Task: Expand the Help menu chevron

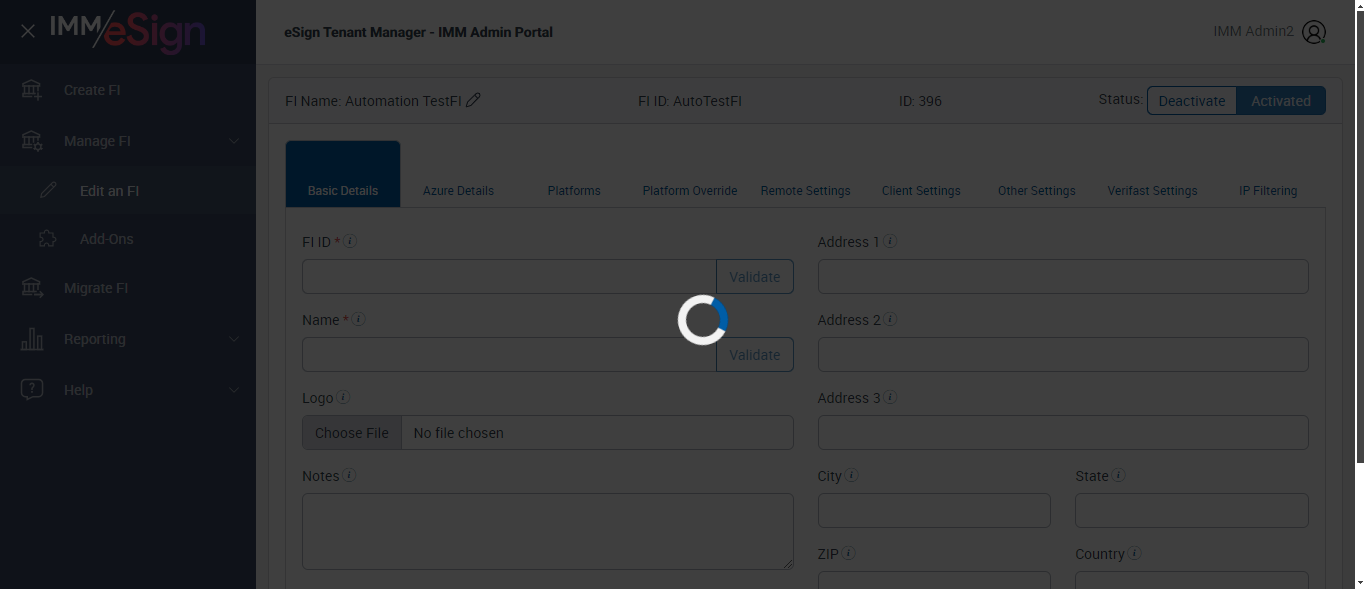Action: point(234,390)
